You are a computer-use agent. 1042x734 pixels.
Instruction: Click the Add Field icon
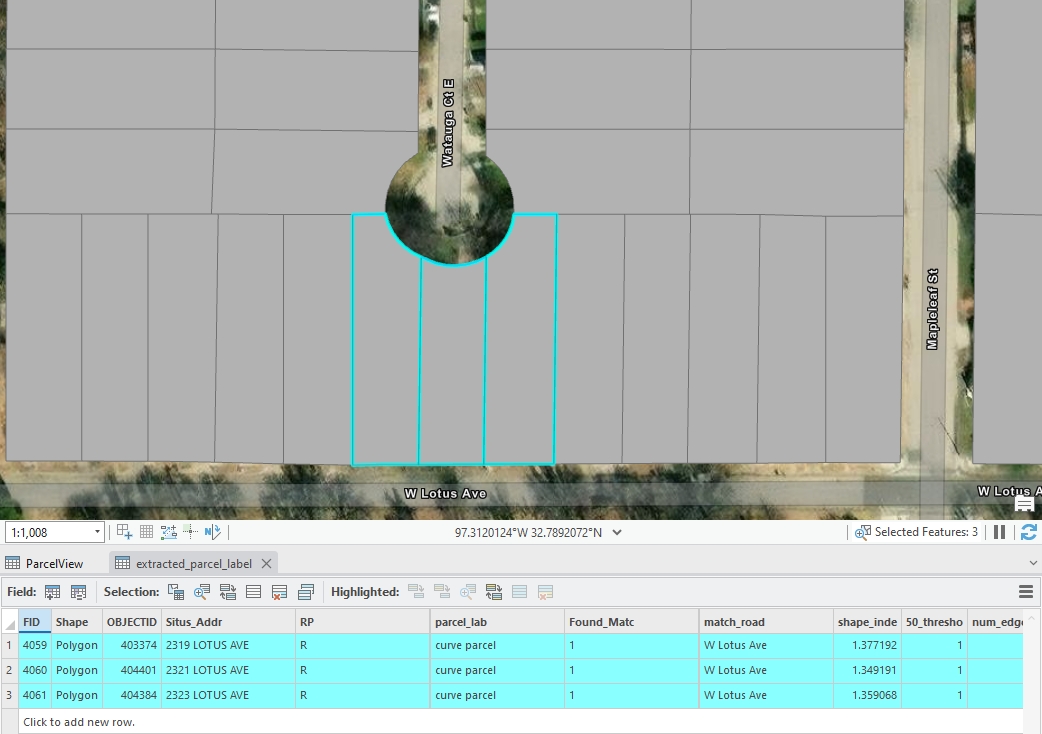(53, 592)
